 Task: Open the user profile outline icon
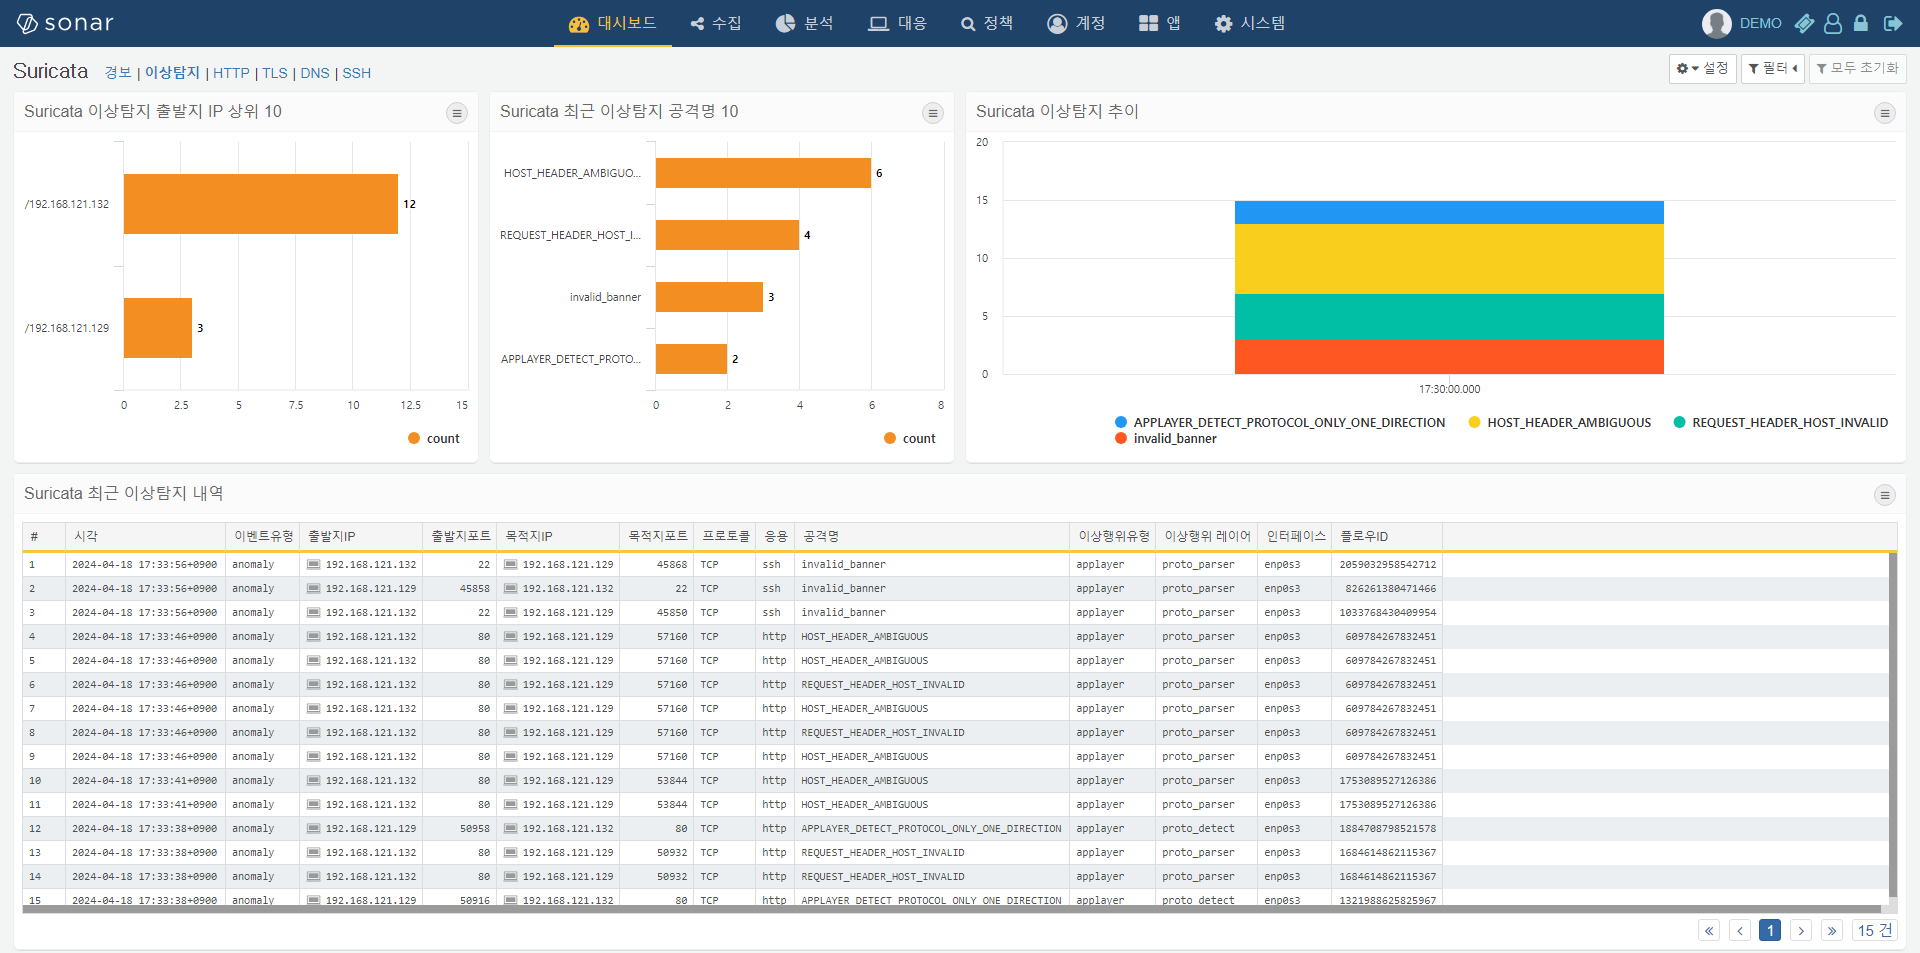tap(1833, 23)
